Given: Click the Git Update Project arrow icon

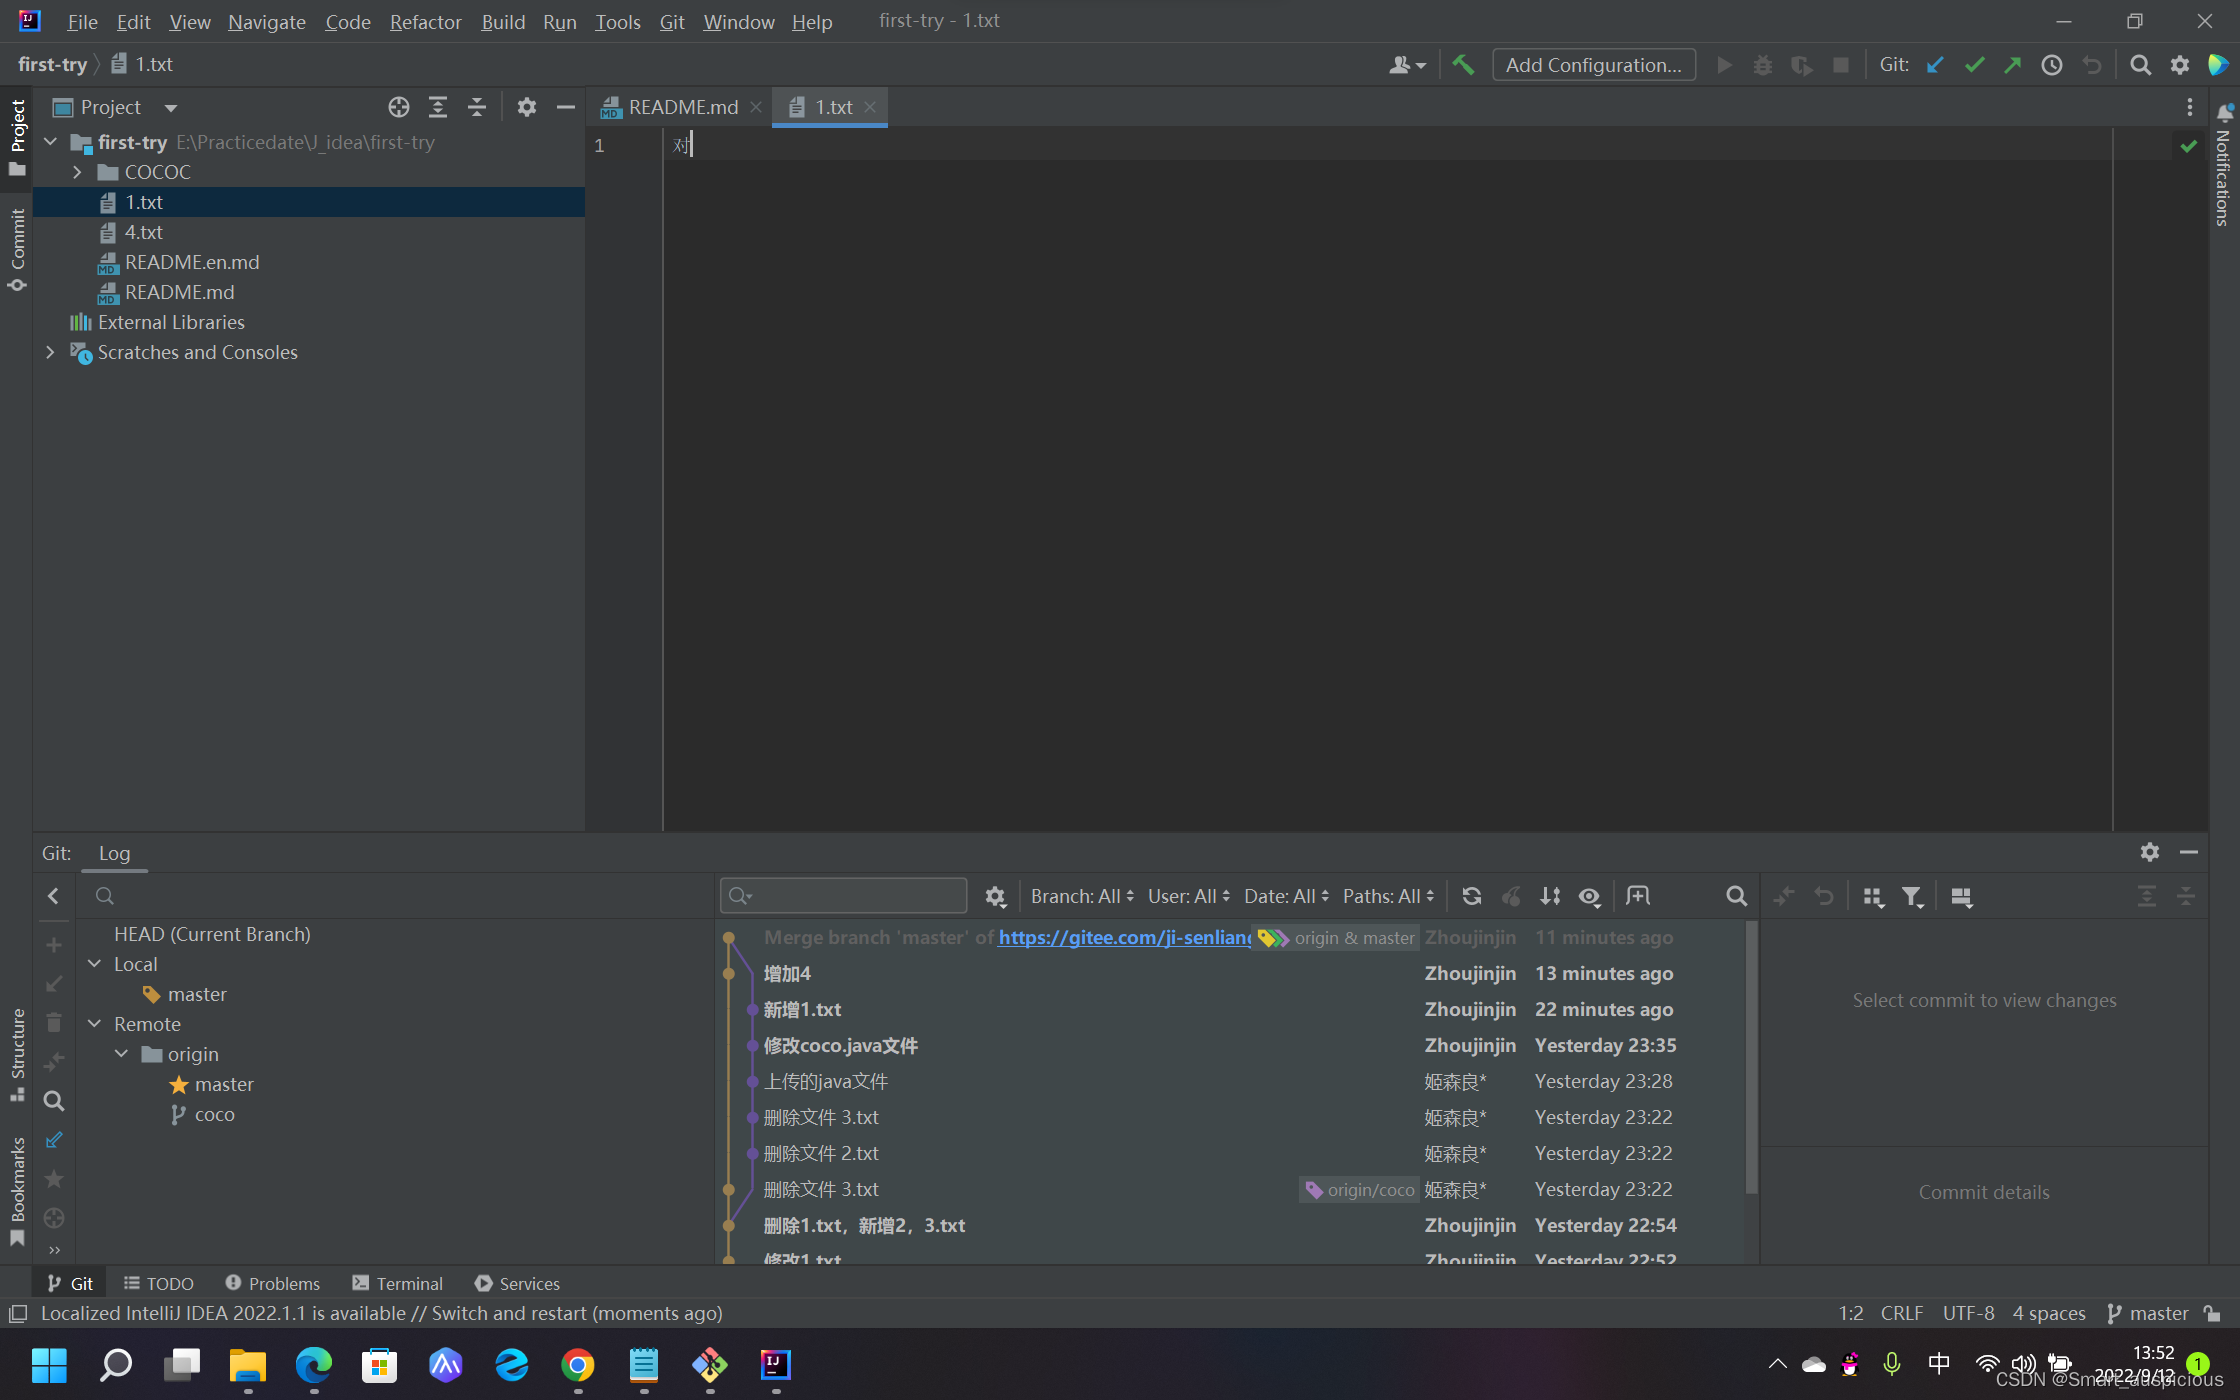Looking at the screenshot, I should (1935, 65).
